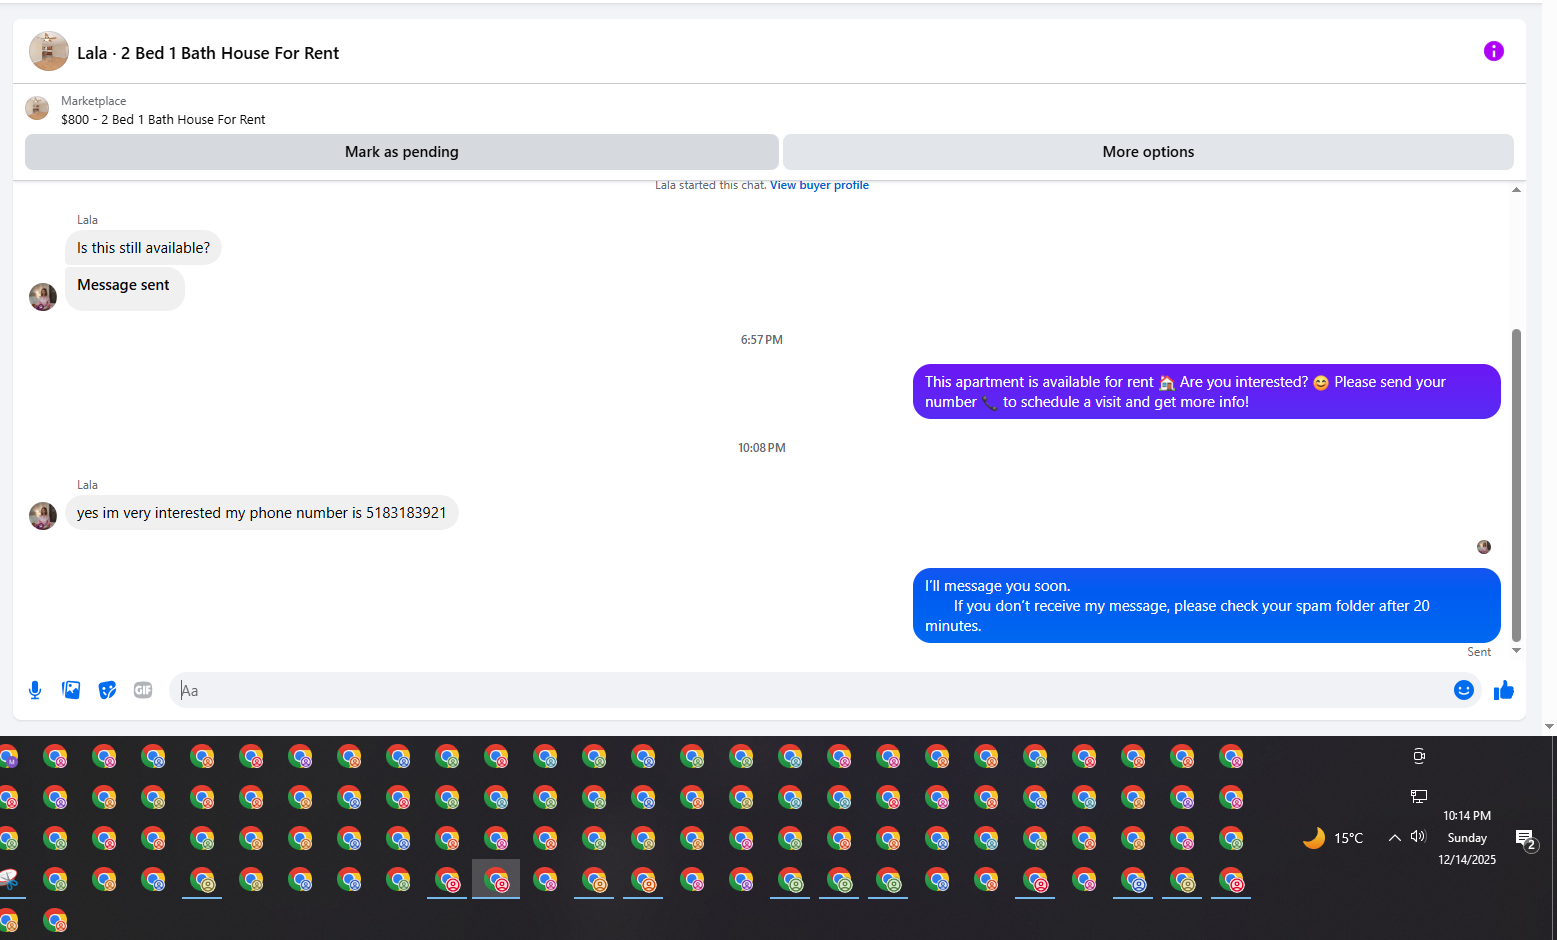The width and height of the screenshot is (1557, 940).
Task: Select the $800 - 2 Bed 1 Bath House For Rent listing text
Action: point(163,119)
